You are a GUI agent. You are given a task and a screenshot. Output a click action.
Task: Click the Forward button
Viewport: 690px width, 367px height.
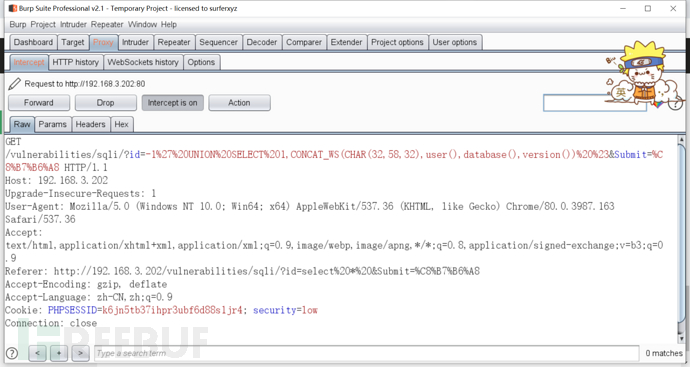coord(39,103)
